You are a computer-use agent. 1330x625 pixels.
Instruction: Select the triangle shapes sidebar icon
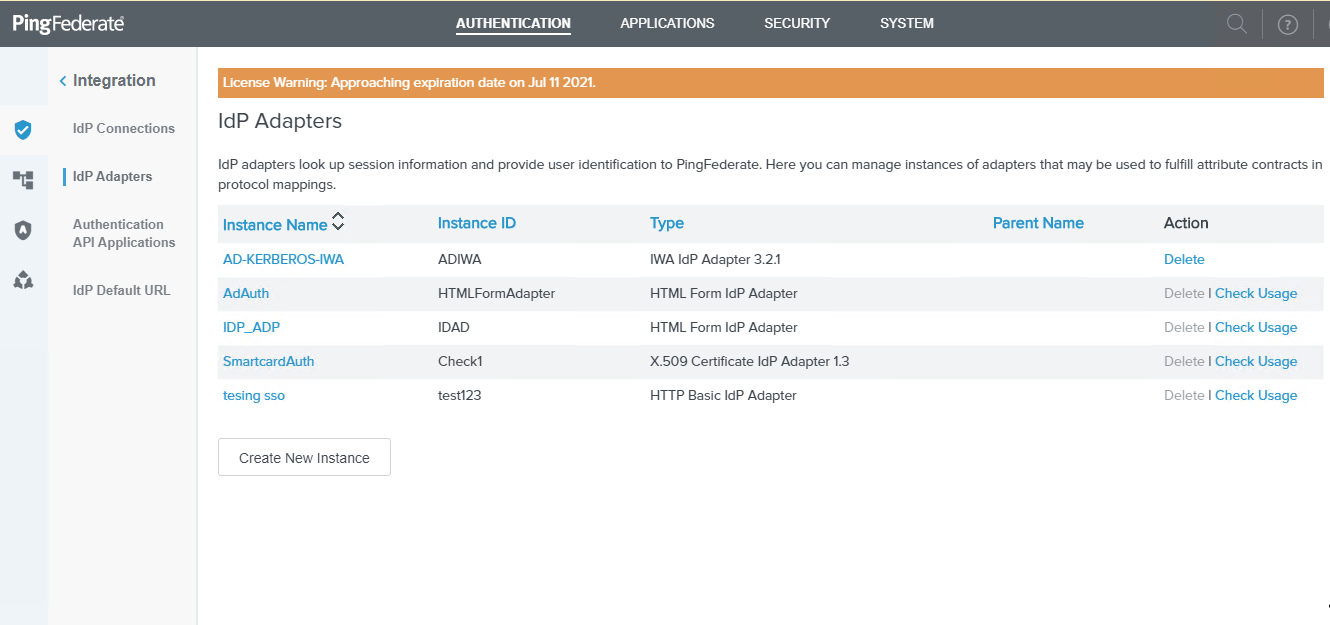(x=23, y=280)
